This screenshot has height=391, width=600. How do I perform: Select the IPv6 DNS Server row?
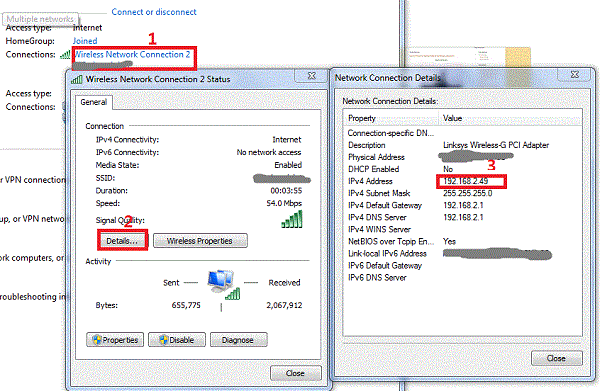click(462, 278)
